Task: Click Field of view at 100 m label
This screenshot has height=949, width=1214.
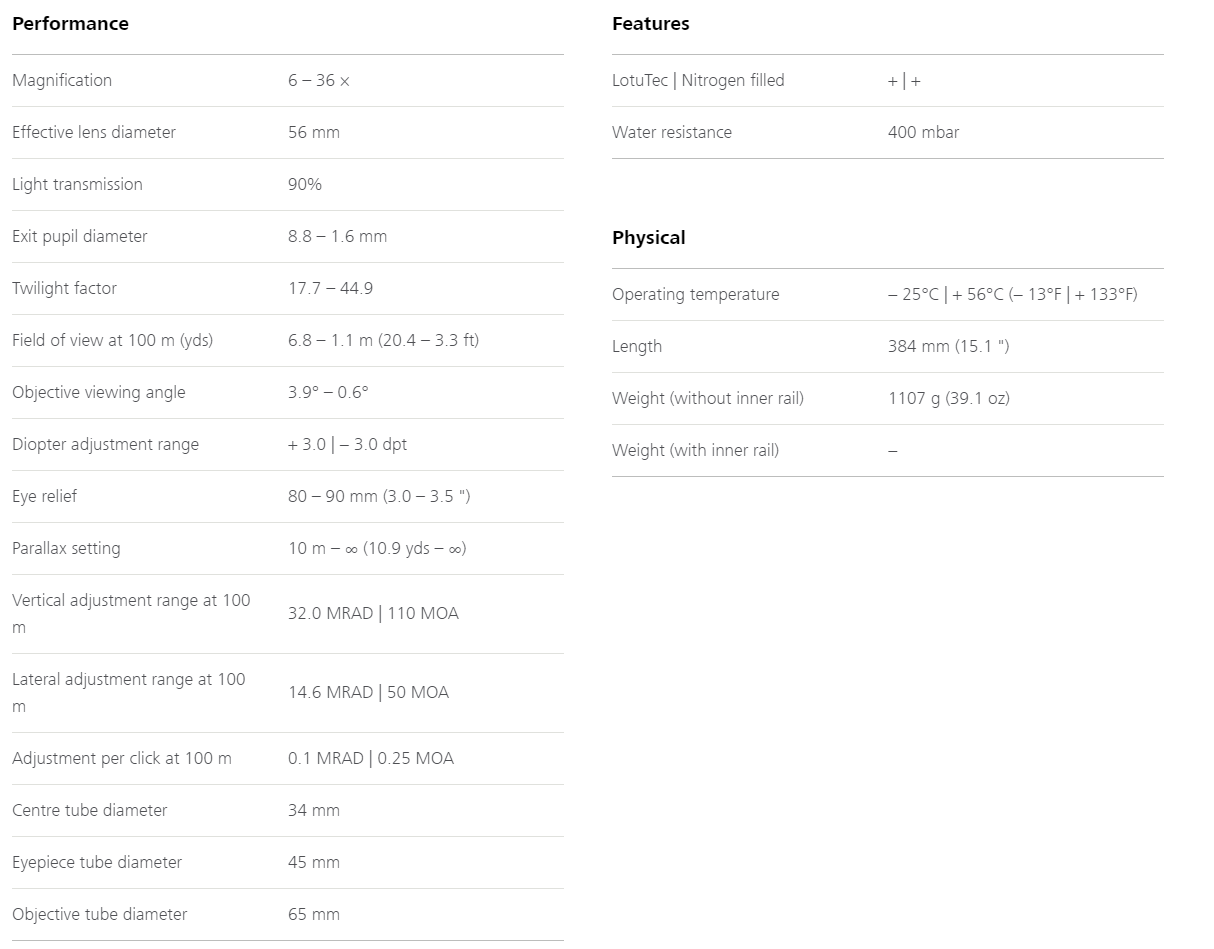Action: coord(113,340)
